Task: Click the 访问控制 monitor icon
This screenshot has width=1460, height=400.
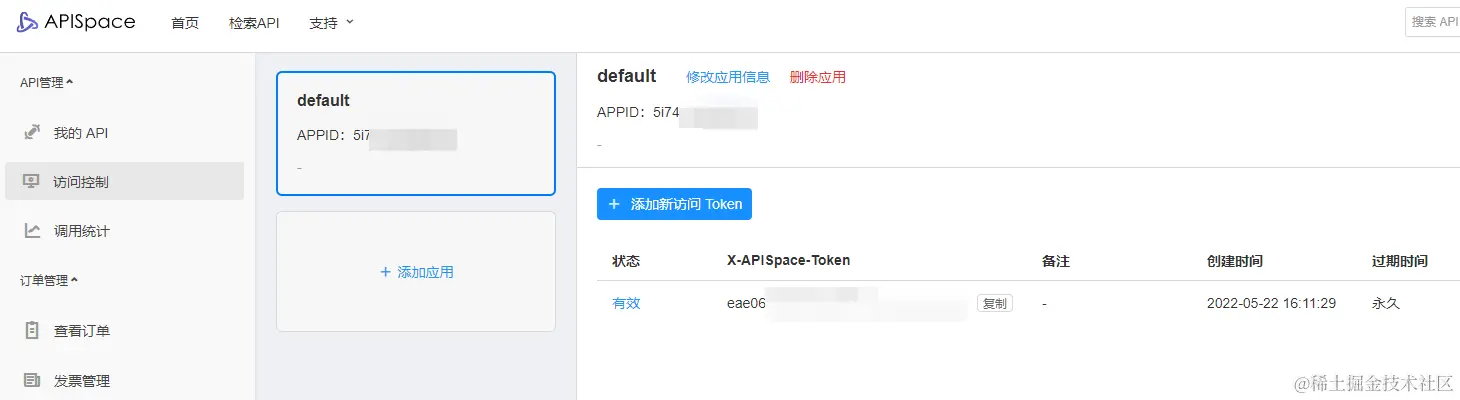Action: click(x=32, y=181)
